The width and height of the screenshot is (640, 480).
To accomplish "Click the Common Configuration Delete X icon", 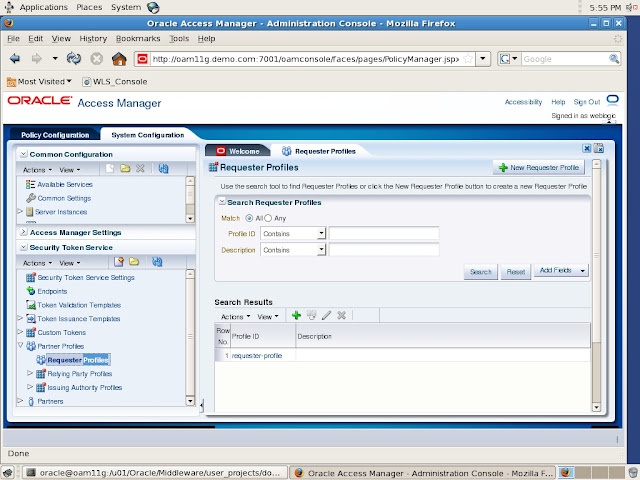I will click(x=140, y=169).
